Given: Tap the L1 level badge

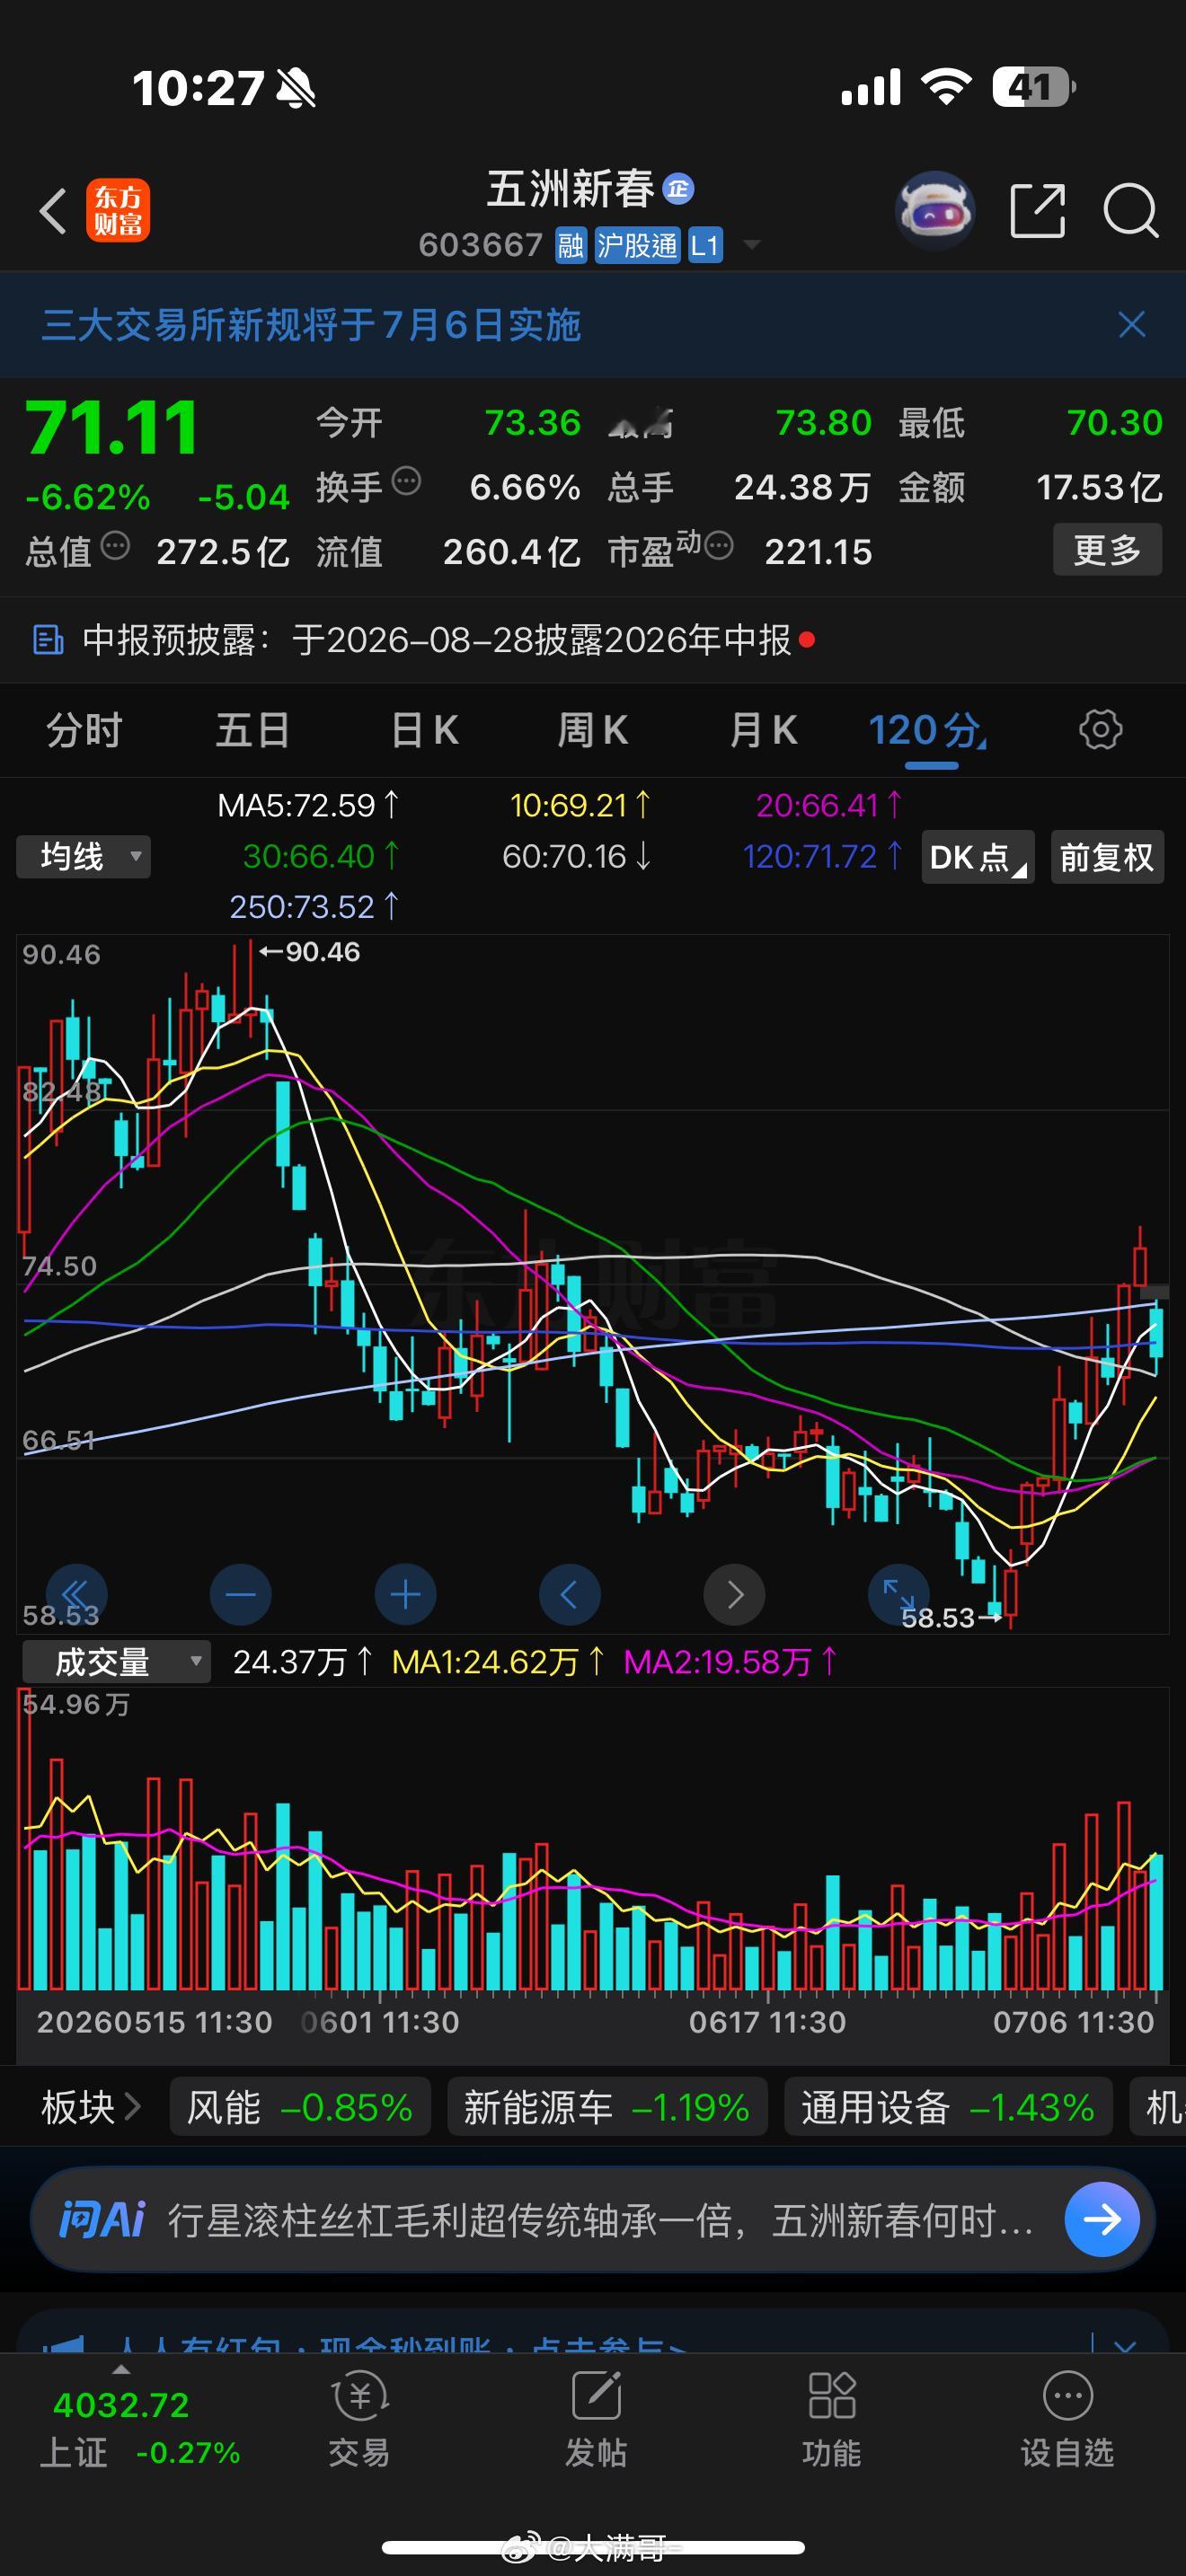Looking at the screenshot, I should (x=705, y=245).
